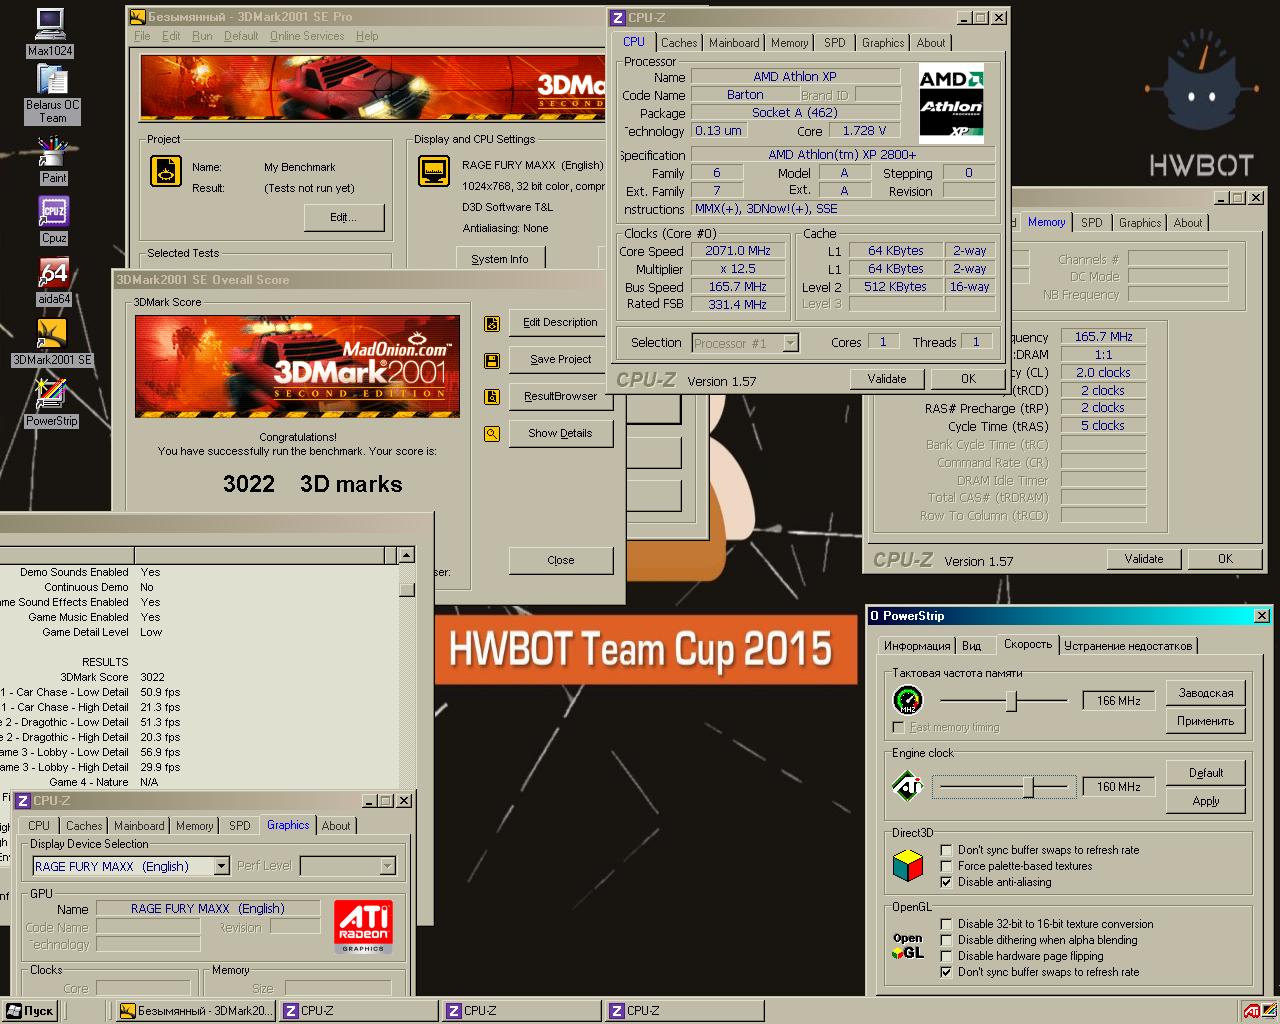Enable Direct3D Don't sync buffer swaps

[x=946, y=850]
